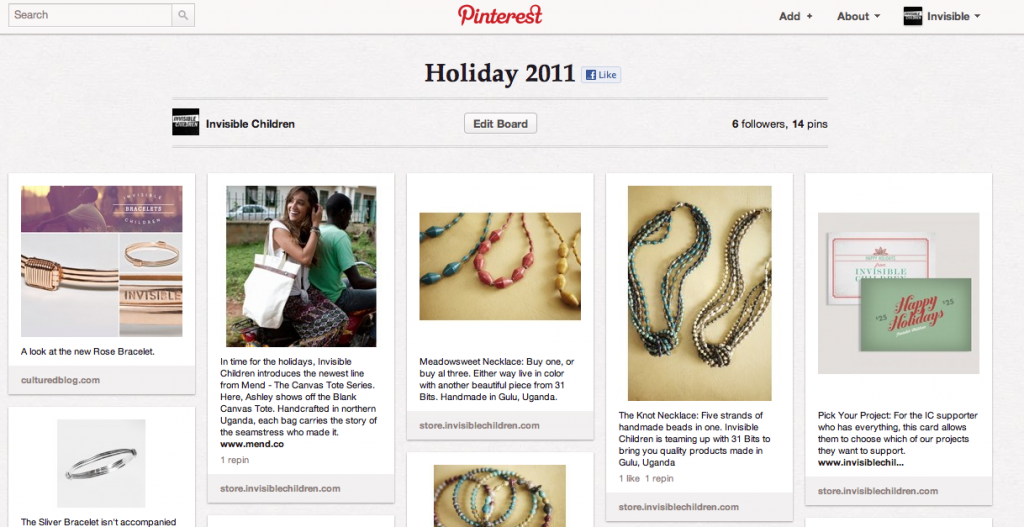This screenshot has width=1024, height=527.
Task: Open the Invisible Children profile link
Action: (250, 123)
